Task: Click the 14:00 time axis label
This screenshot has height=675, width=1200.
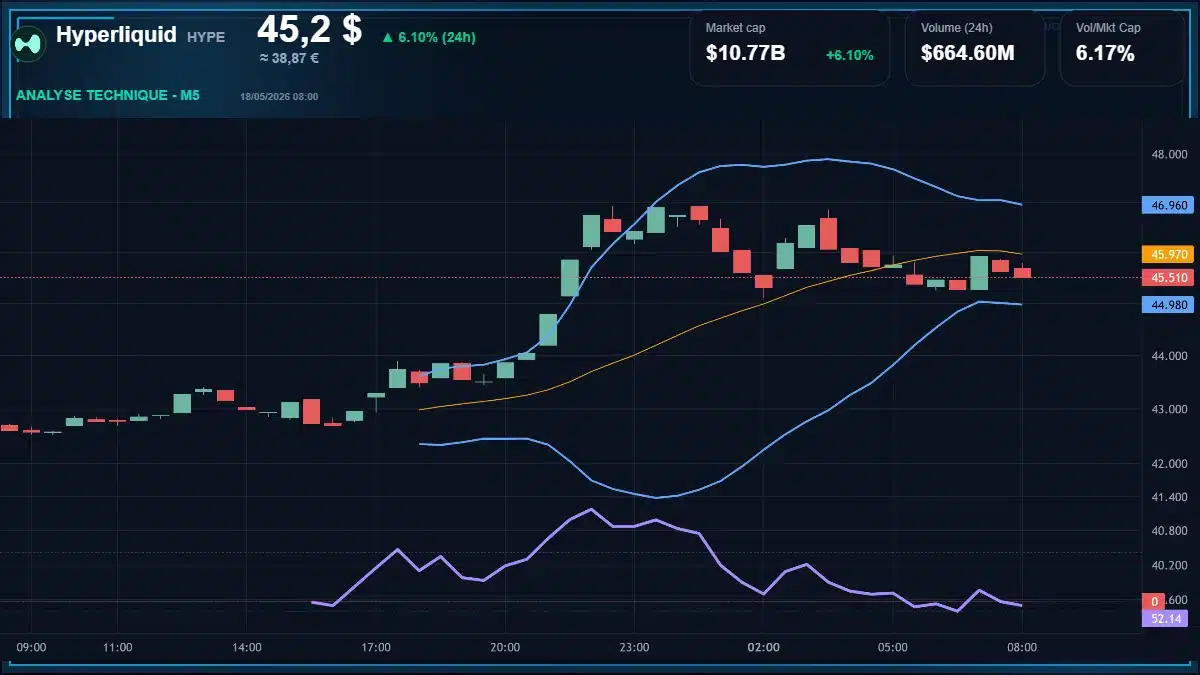Action: 247,647
